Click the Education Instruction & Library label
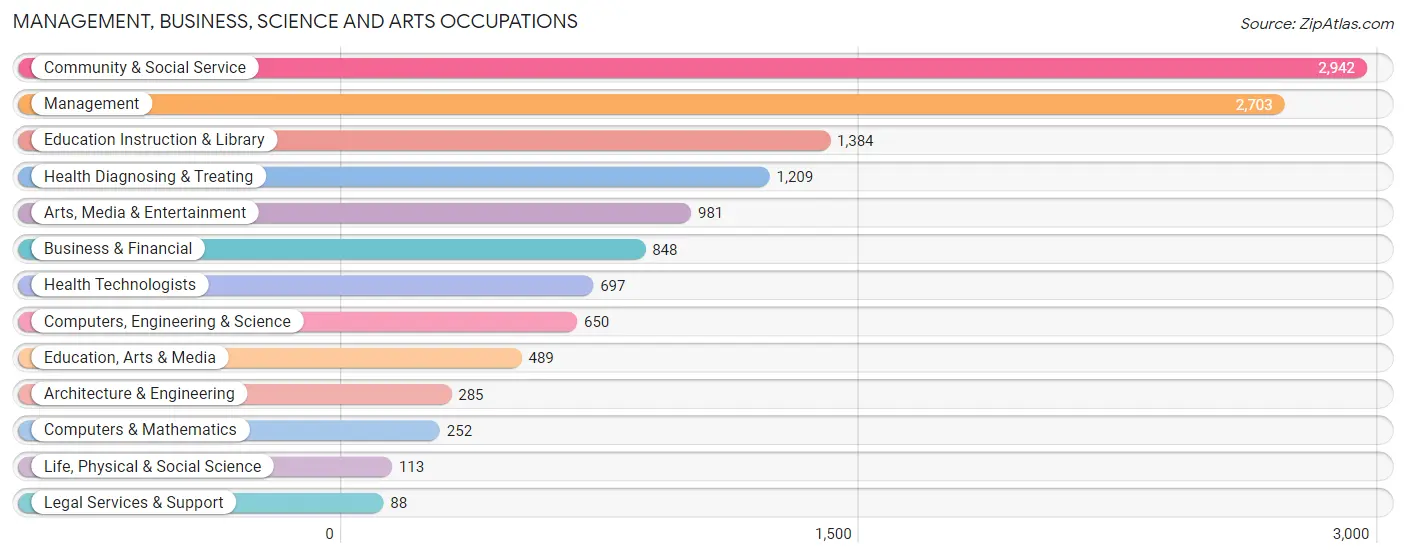The image size is (1406, 558). pos(154,140)
